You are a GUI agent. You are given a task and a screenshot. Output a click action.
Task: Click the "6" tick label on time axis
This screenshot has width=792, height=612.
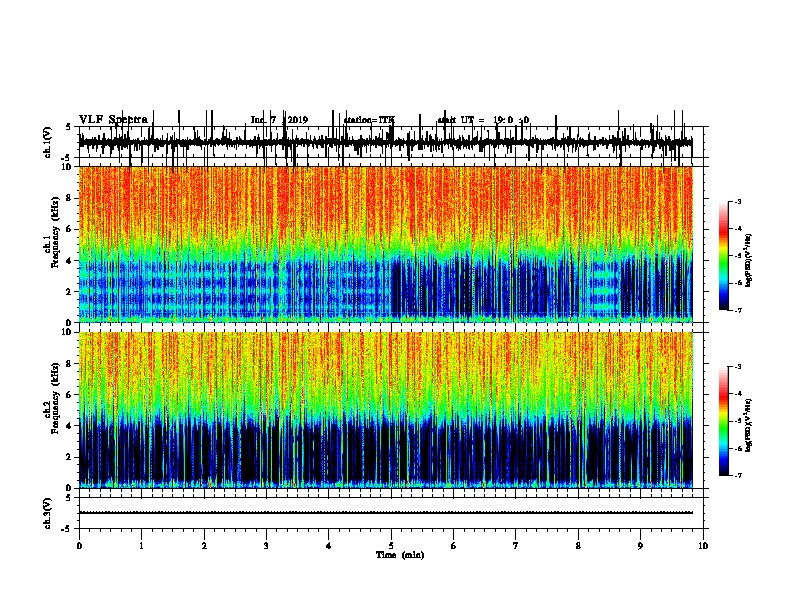click(454, 546)
